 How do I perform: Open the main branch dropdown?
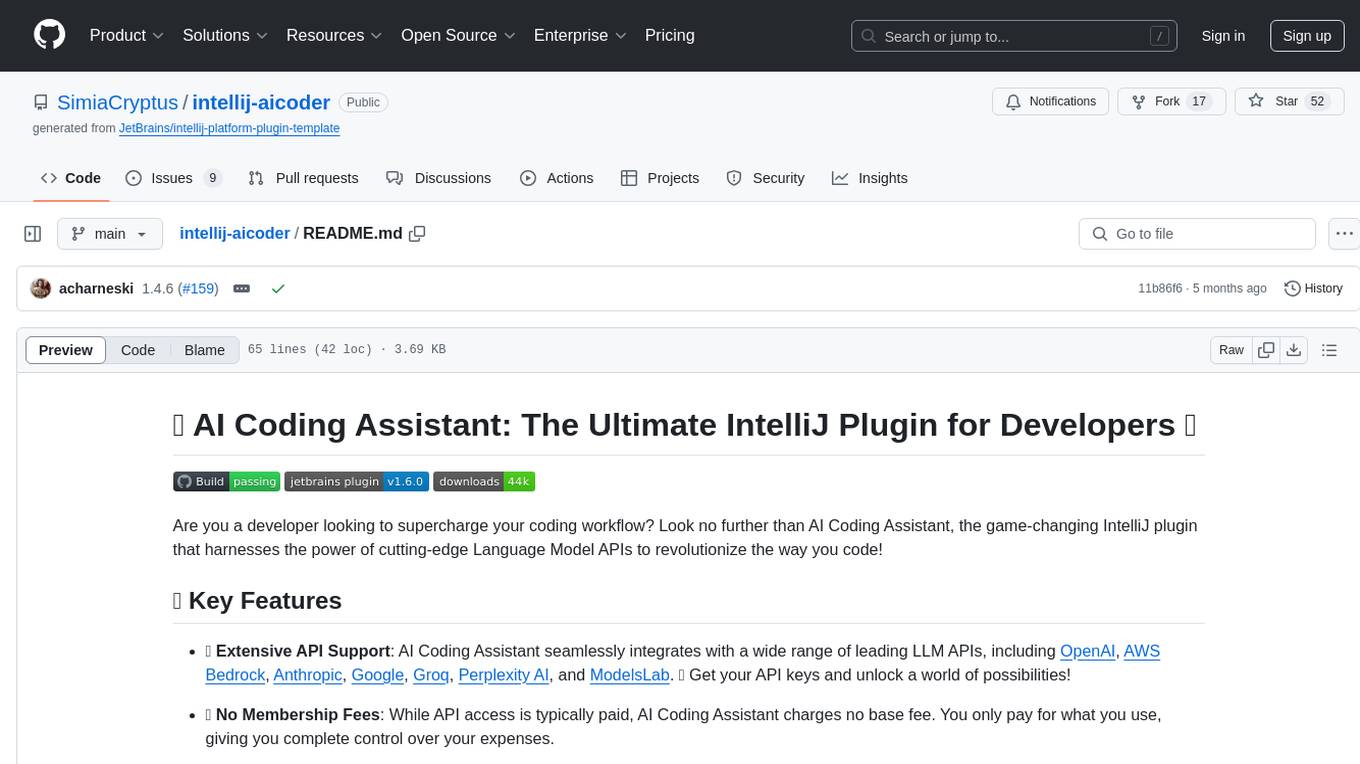[109, 234]
